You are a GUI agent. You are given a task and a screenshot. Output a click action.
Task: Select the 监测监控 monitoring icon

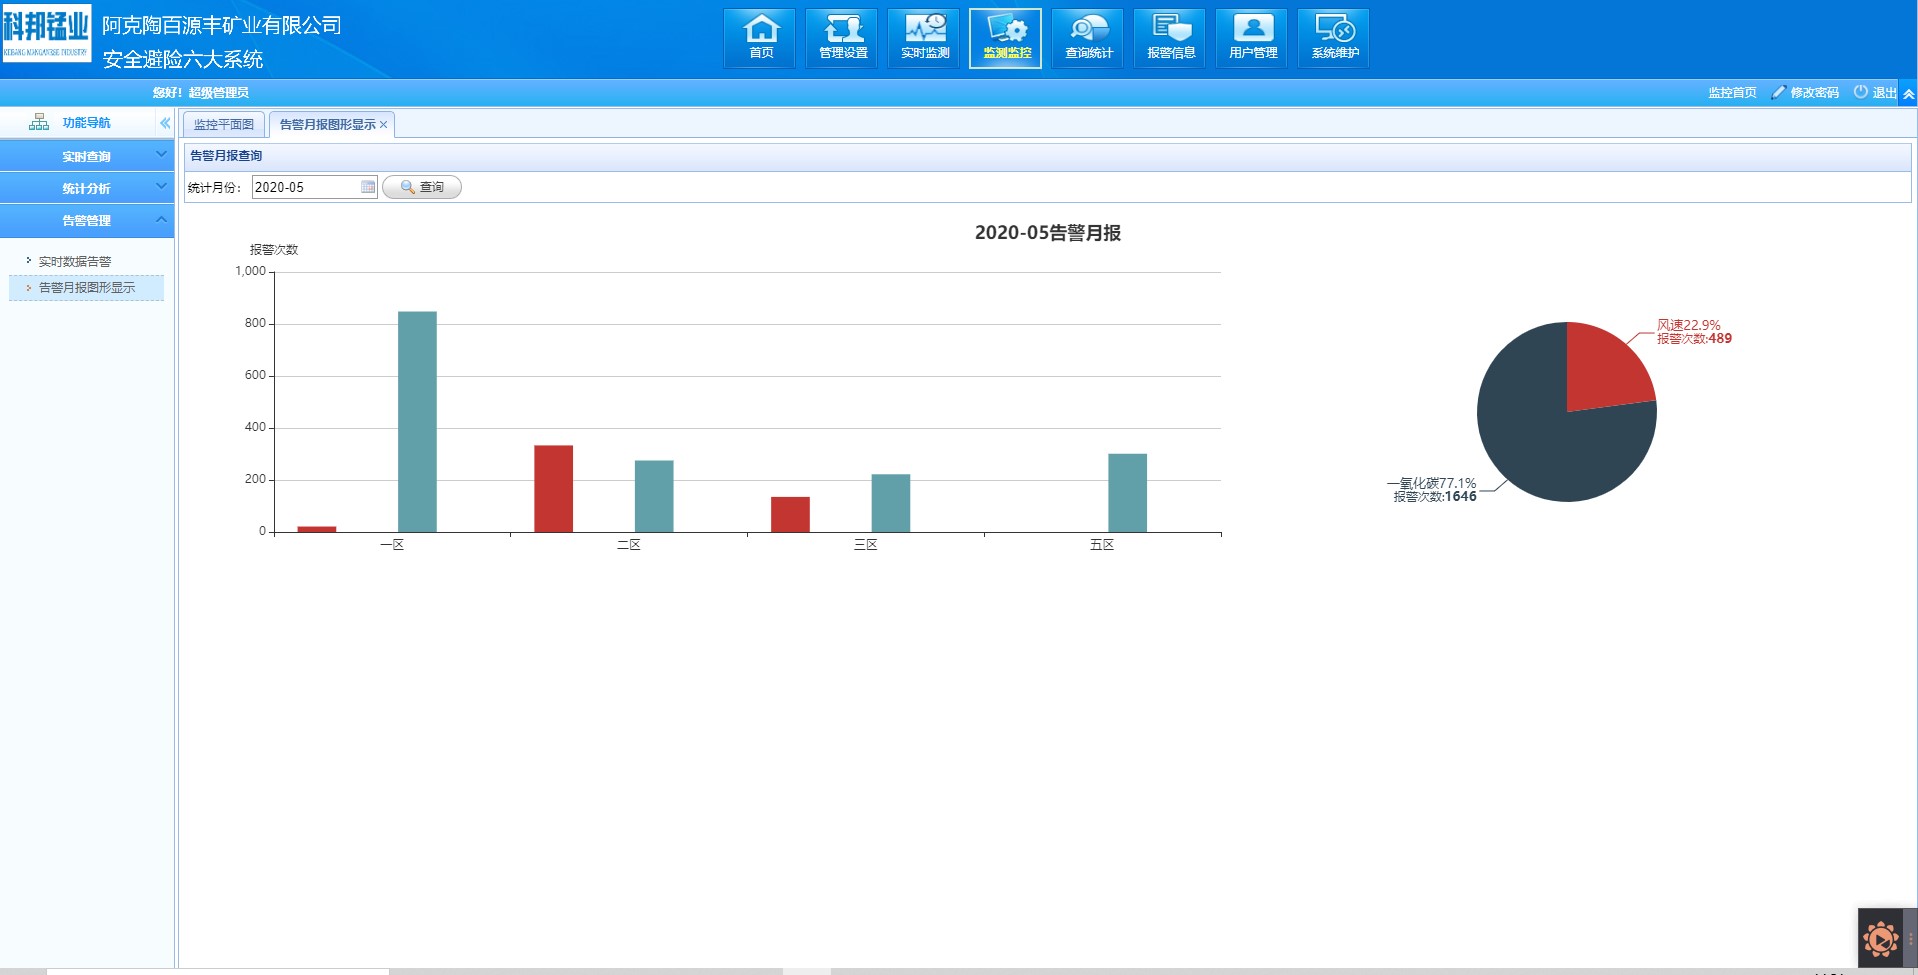tap(1006, 38)
